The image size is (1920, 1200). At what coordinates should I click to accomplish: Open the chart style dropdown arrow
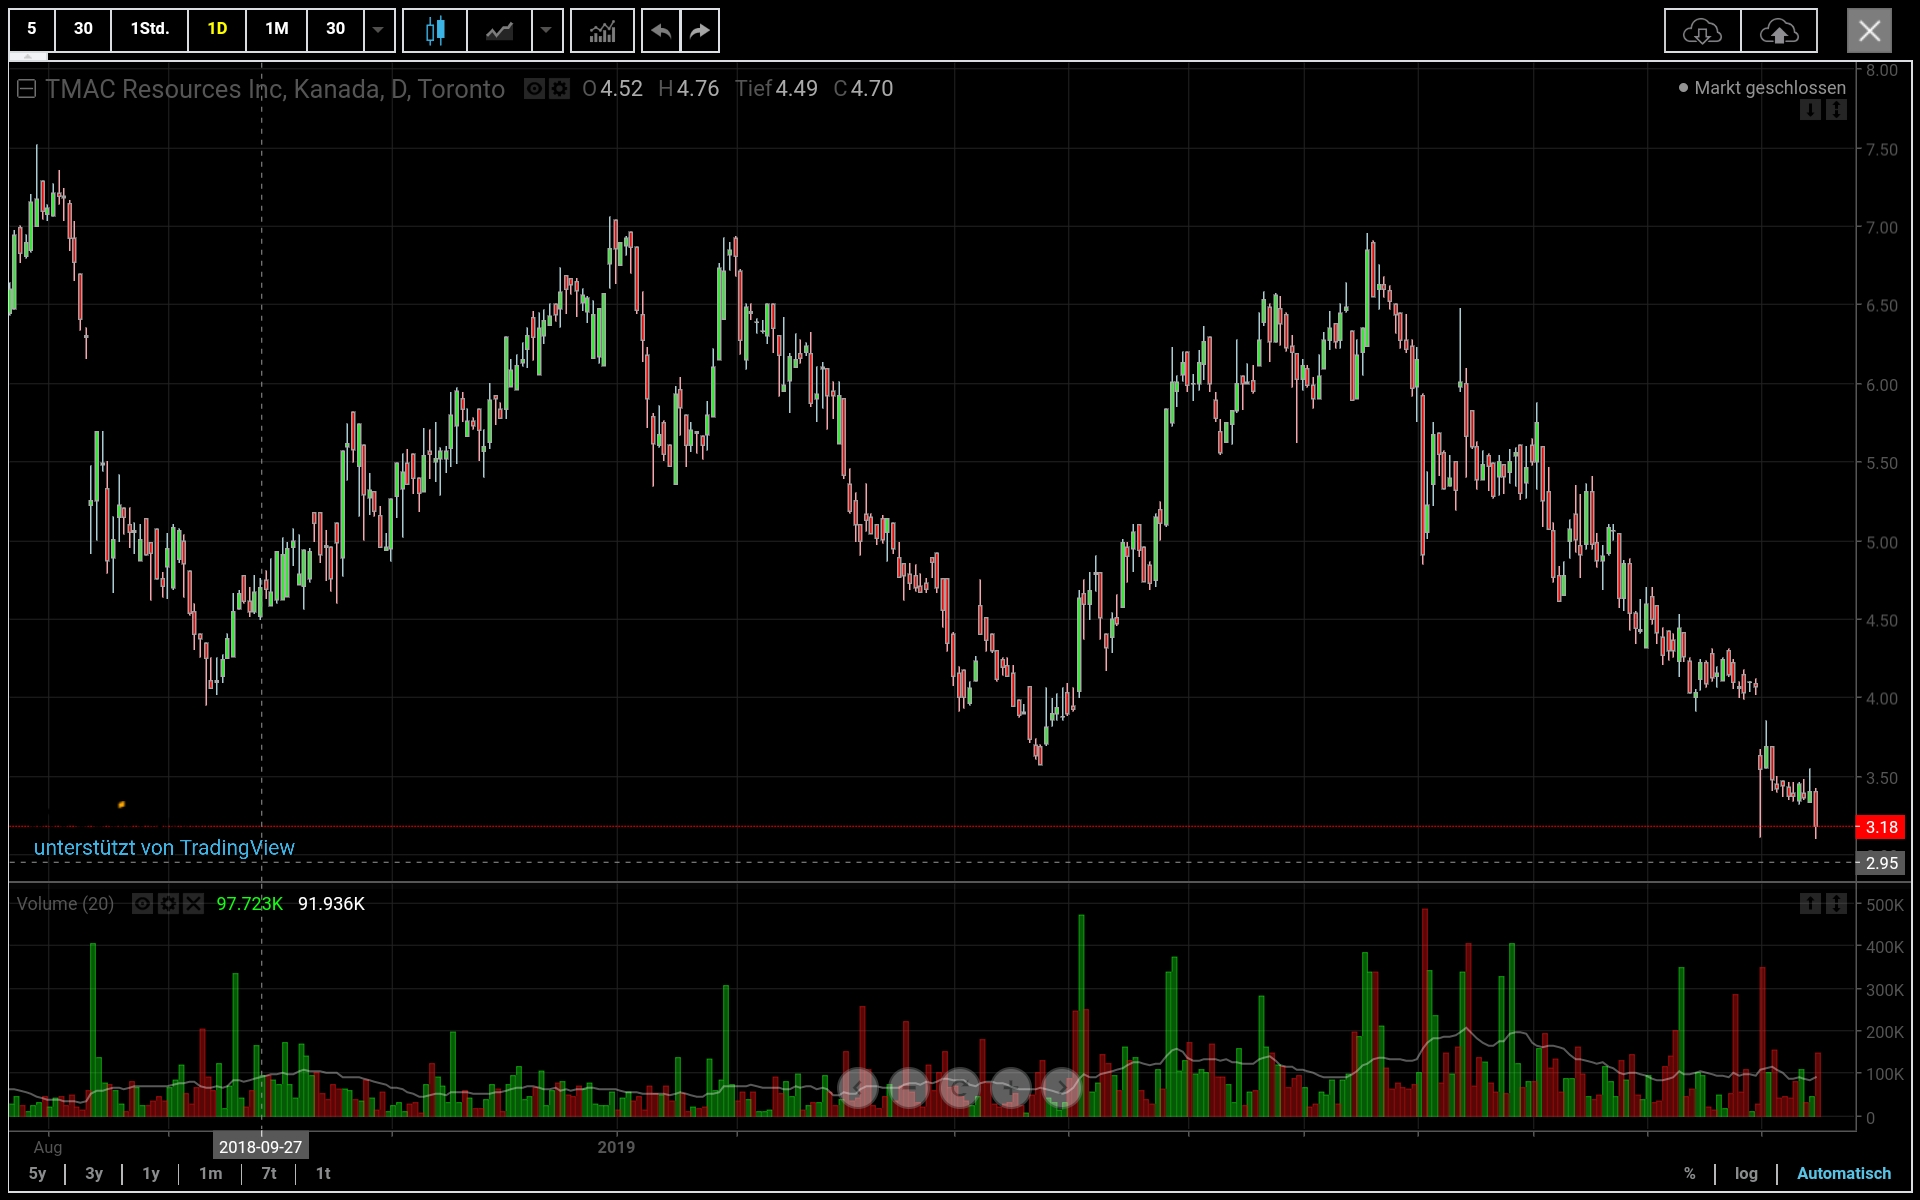546,30
